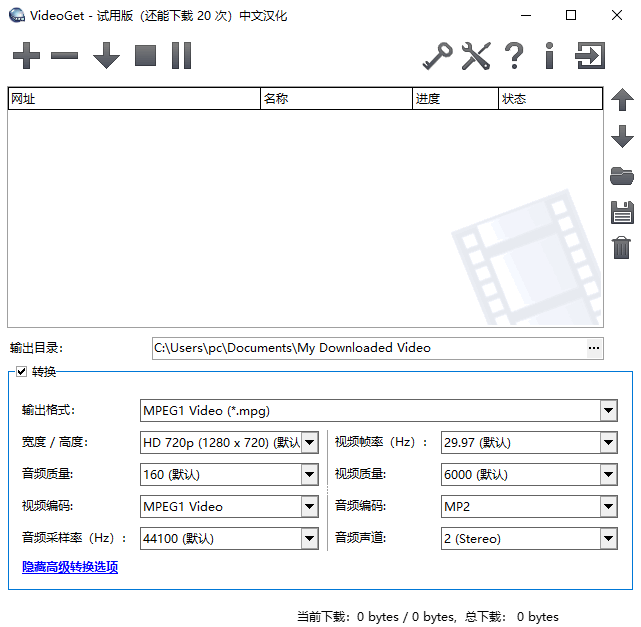This screenshot has width=641, height=627.
Task: Stop downloading with the square icon
Action: point(146,56)
